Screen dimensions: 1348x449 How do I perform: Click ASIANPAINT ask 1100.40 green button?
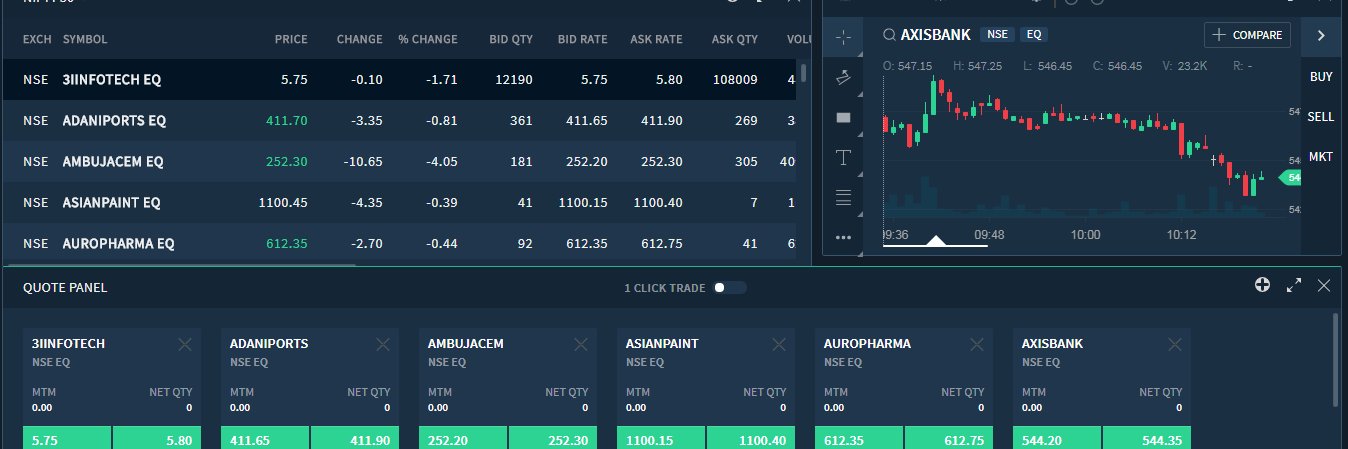(751, 438)
